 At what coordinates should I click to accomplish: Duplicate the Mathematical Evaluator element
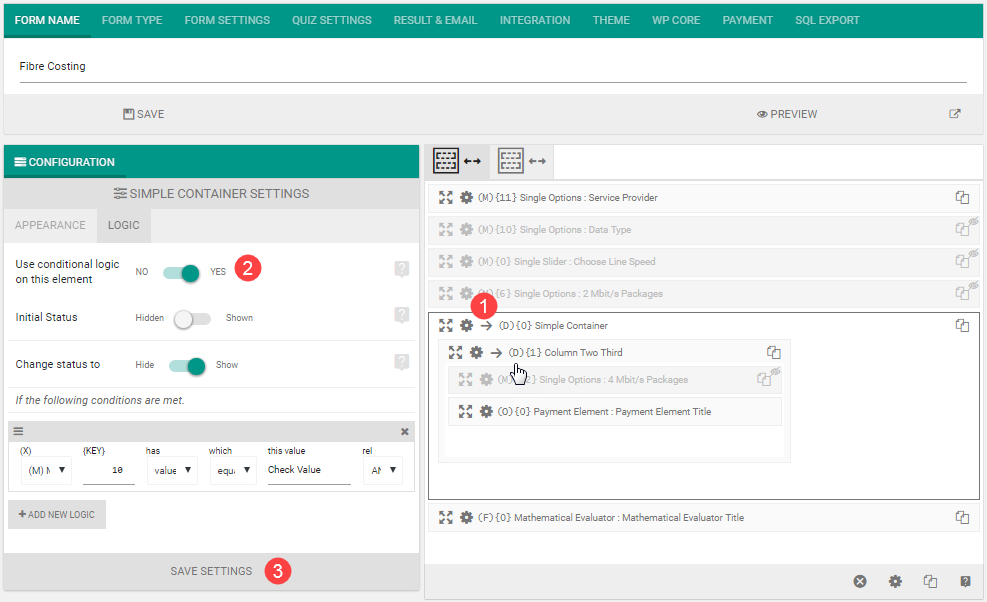[x=962, y=518]
